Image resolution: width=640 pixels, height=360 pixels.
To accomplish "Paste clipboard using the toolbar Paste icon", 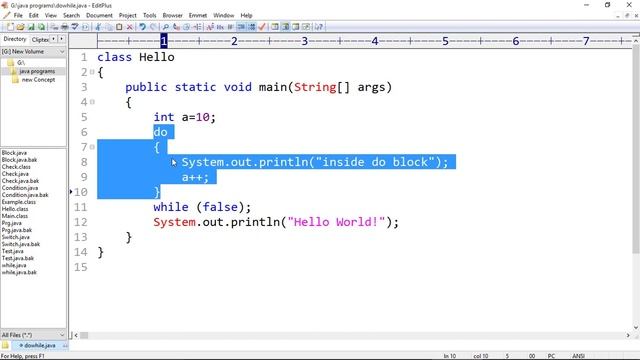I will tap(119, 27).
